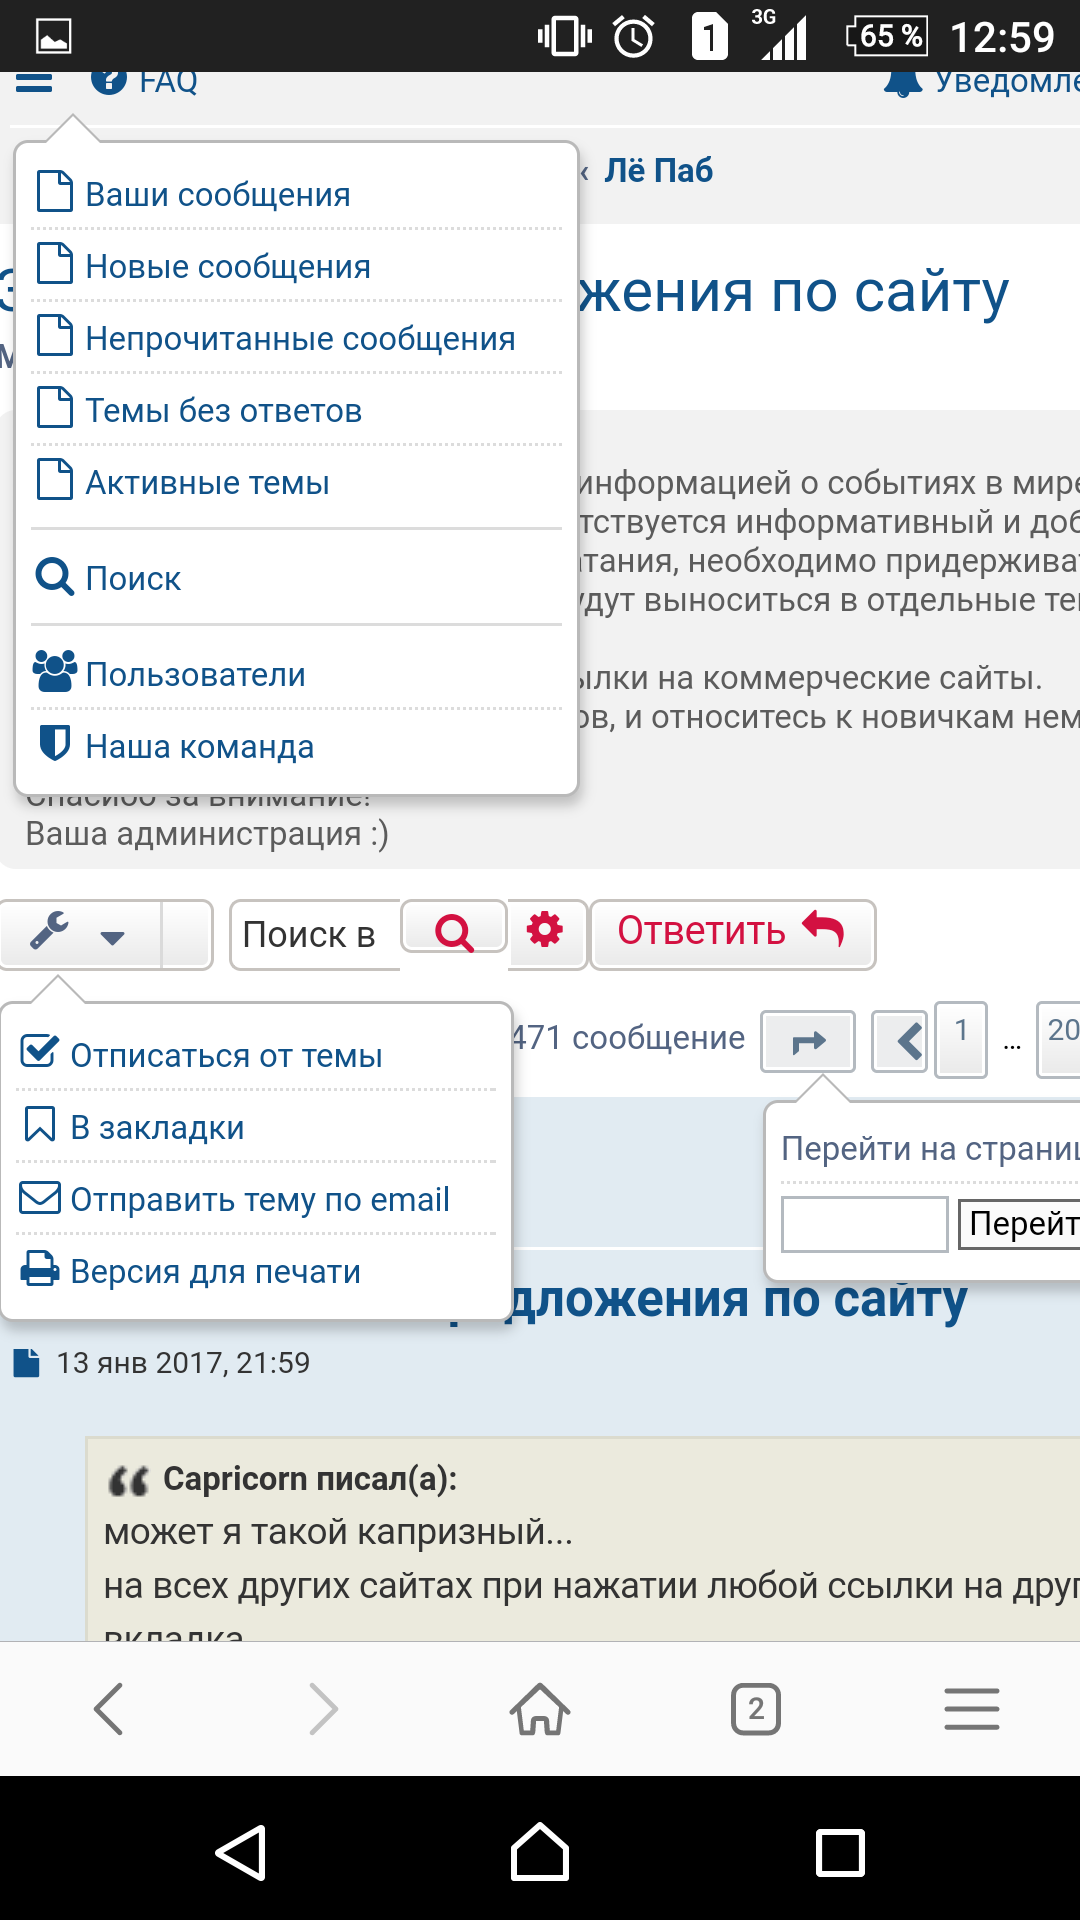The width and height of the screenshot is (1080, 1920).
Task: Select Непрочитанные сообщения menu item
Action: point(300,338)
